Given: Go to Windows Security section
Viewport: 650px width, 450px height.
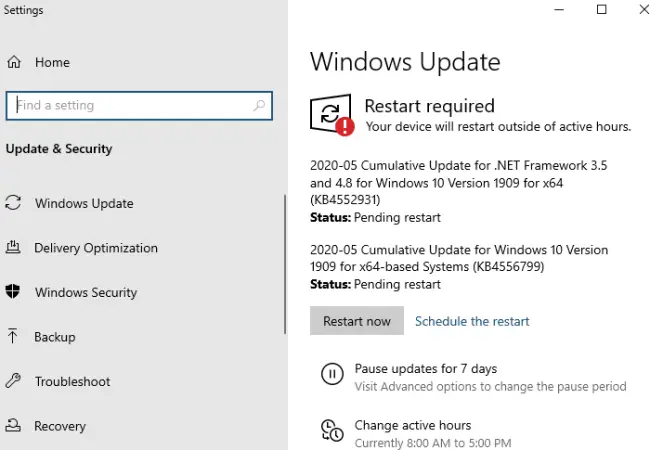Looking at the screenshot, I should pyautogui.click(x=86, y=292).
